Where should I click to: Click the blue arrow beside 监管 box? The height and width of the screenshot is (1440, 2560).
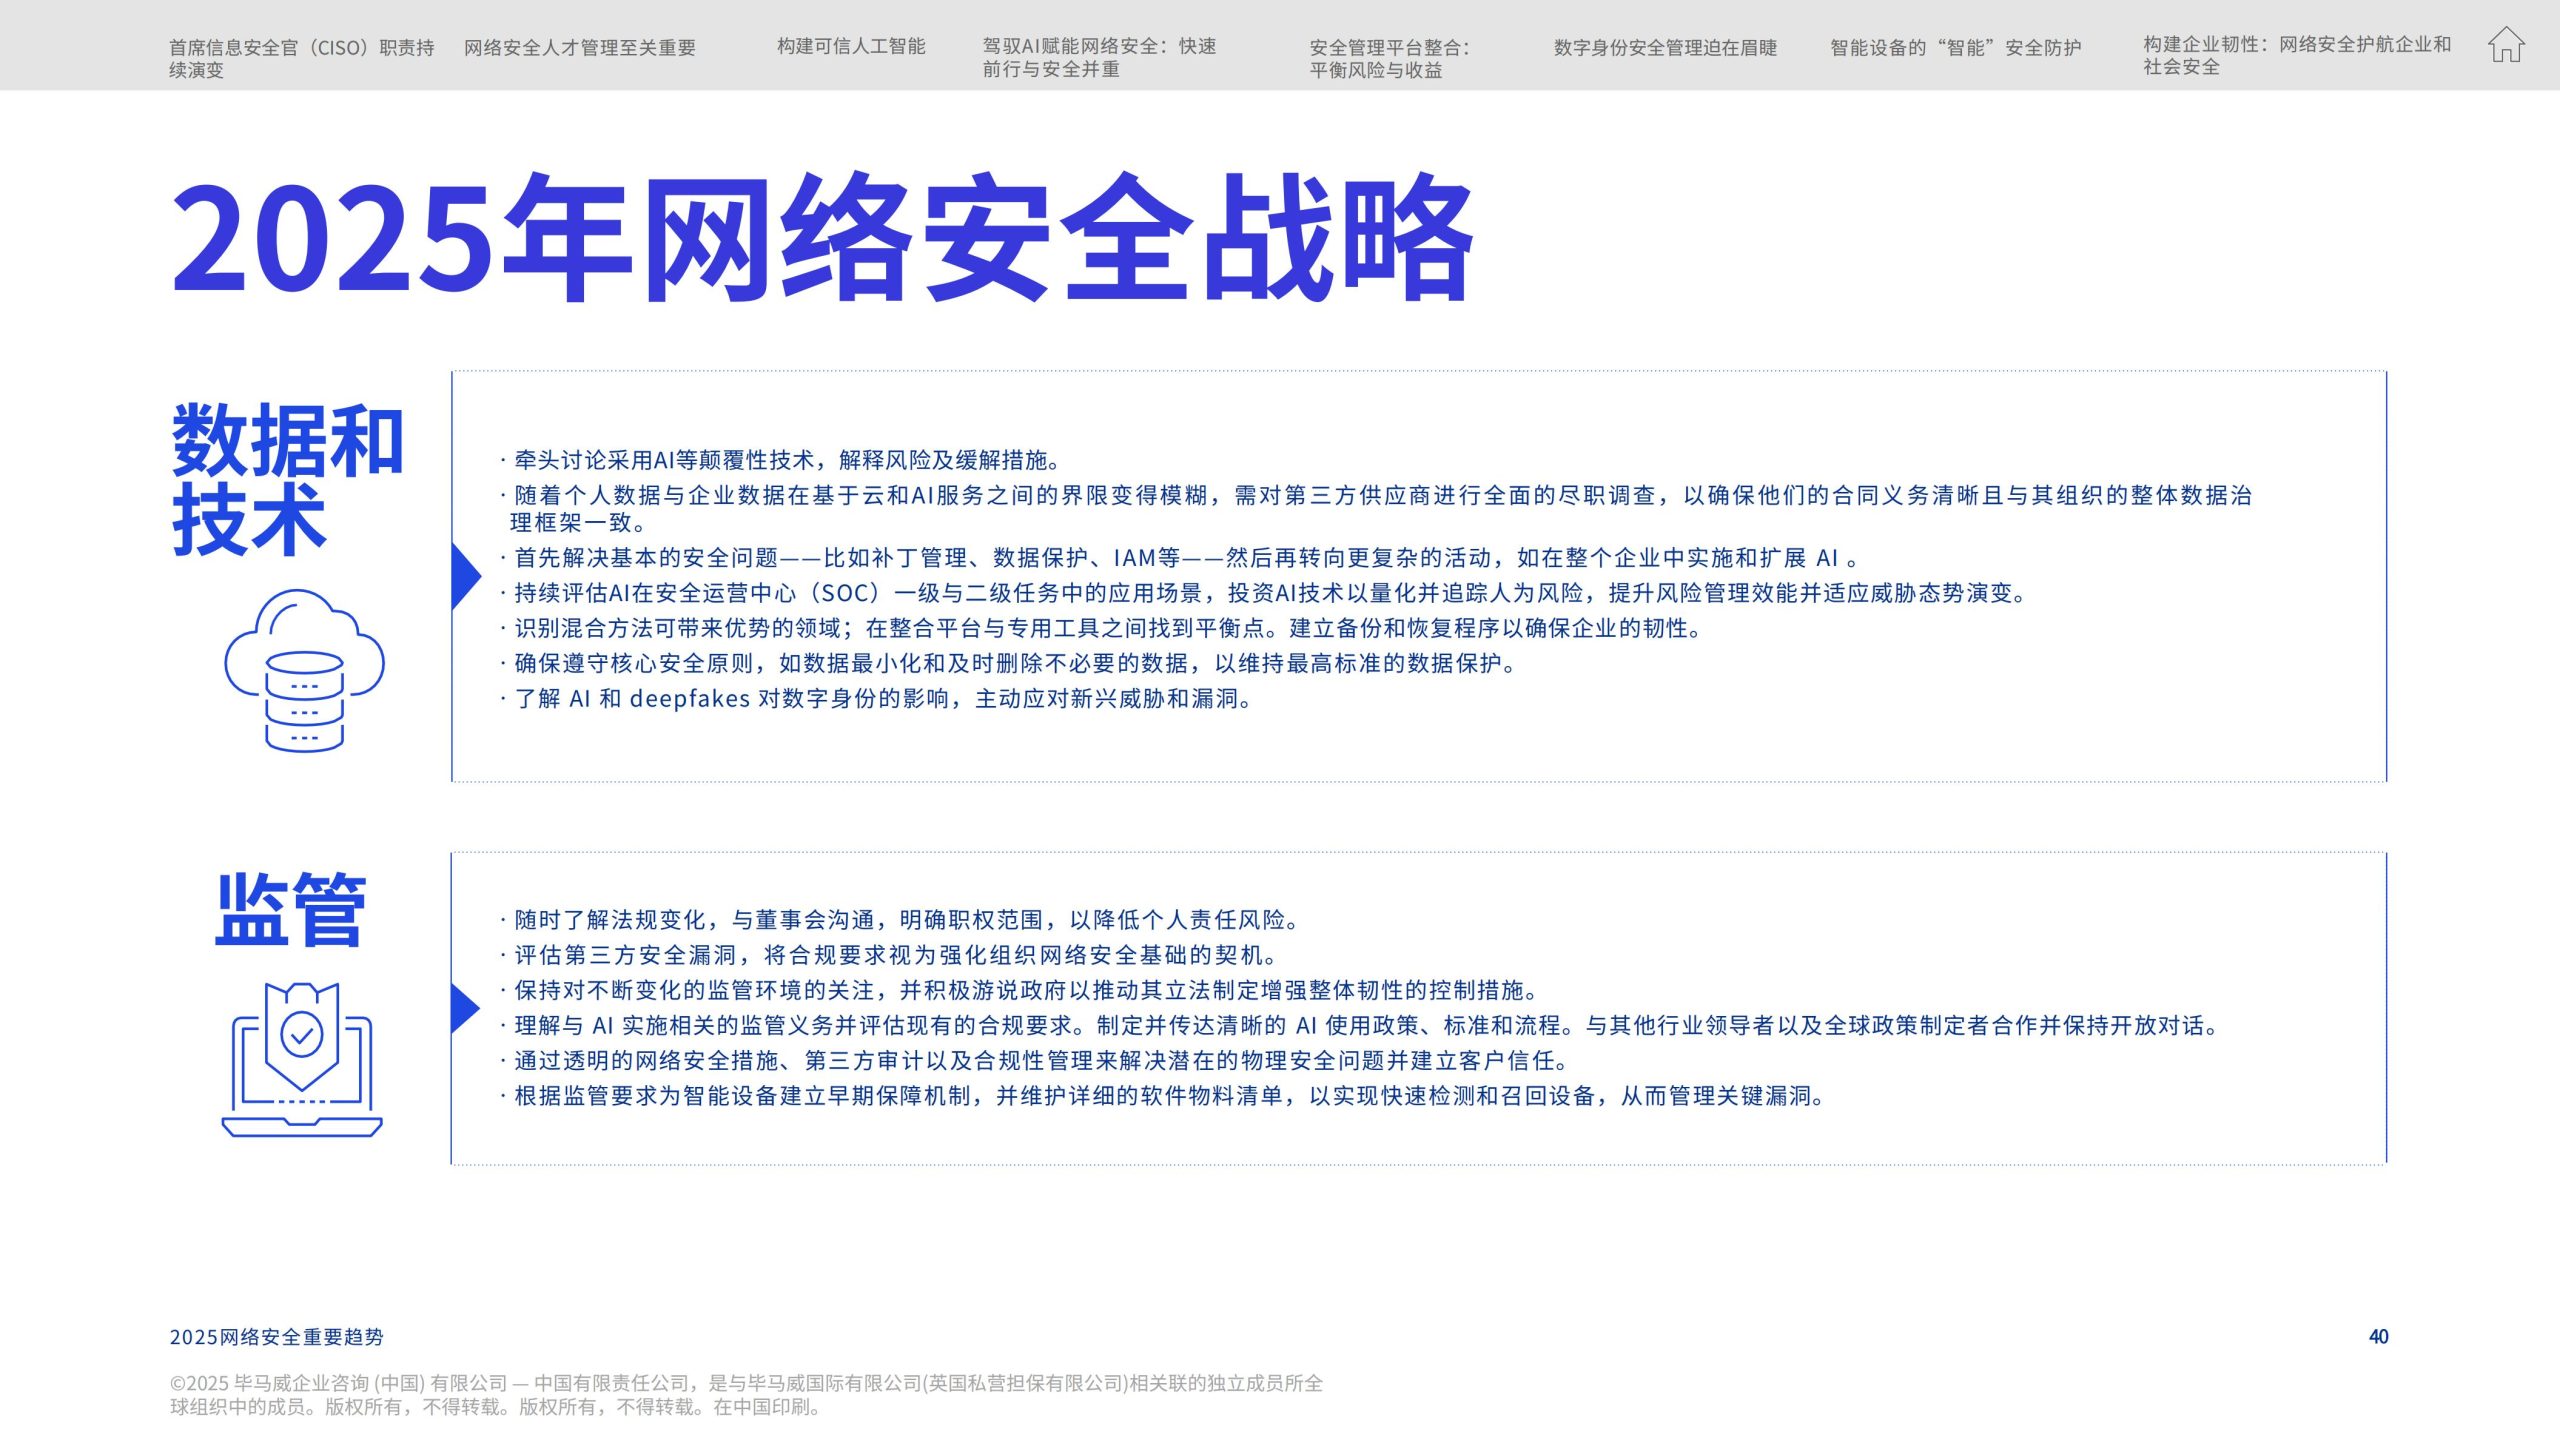(464, 1007)
